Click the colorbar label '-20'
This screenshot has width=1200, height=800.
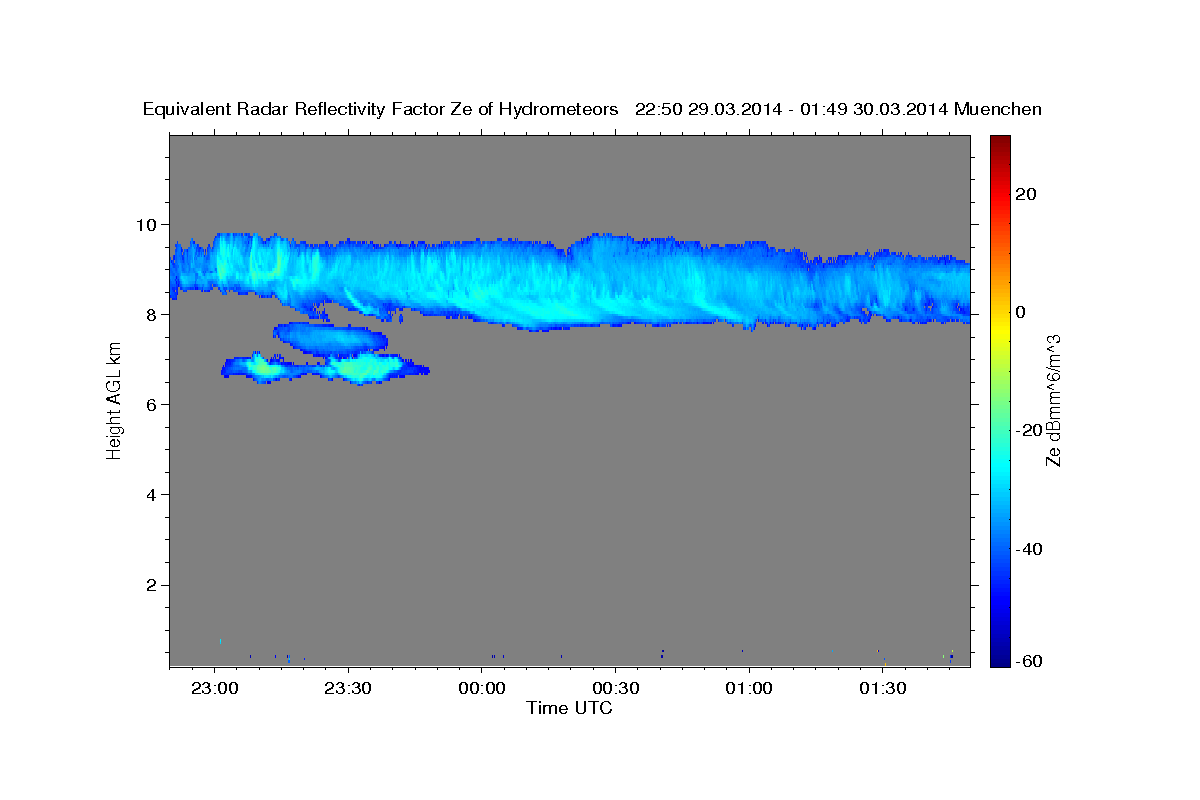pos(1029,430)
